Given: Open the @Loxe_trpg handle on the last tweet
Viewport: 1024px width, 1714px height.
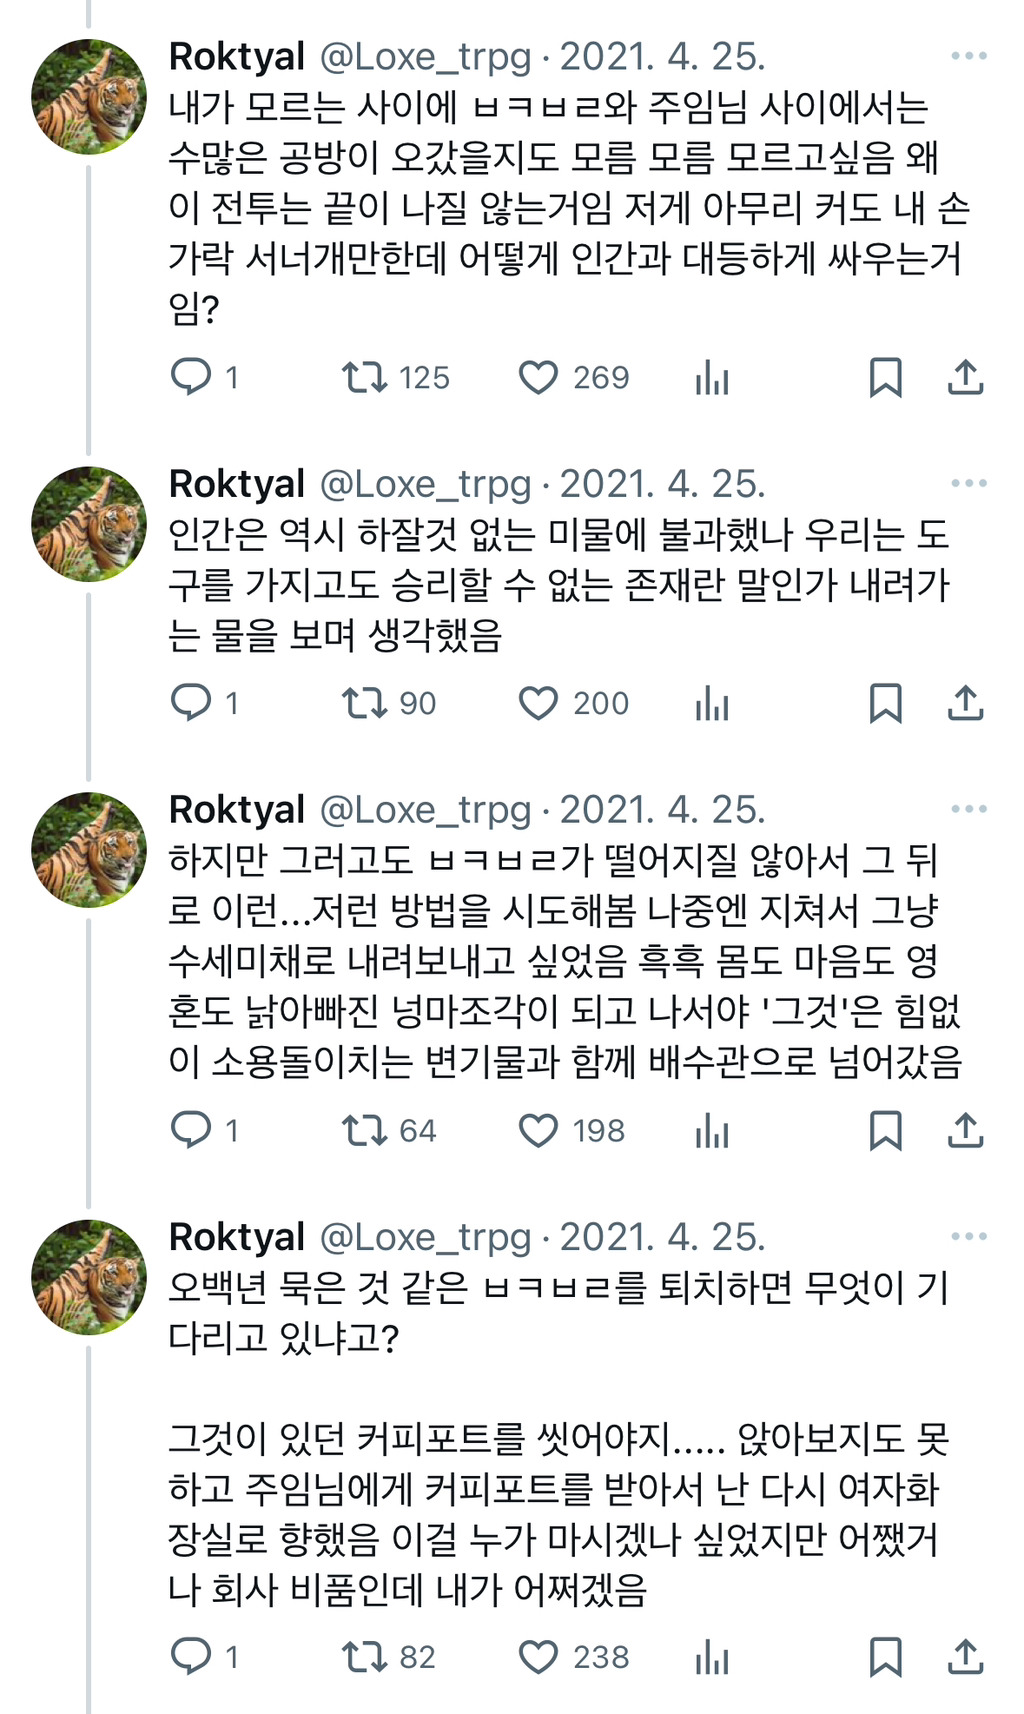Looking at the screenshot, I should coord(425,1238).
